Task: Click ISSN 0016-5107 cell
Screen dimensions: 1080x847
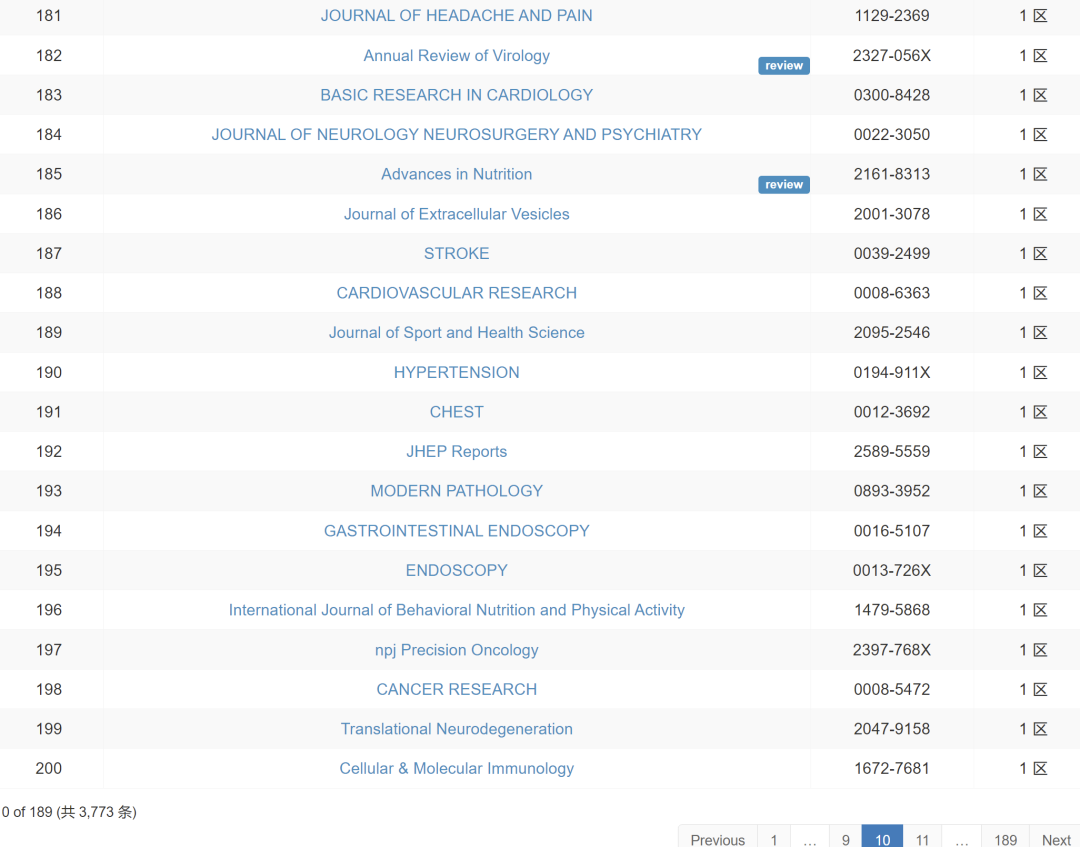Action: click(x=891, y=531)
